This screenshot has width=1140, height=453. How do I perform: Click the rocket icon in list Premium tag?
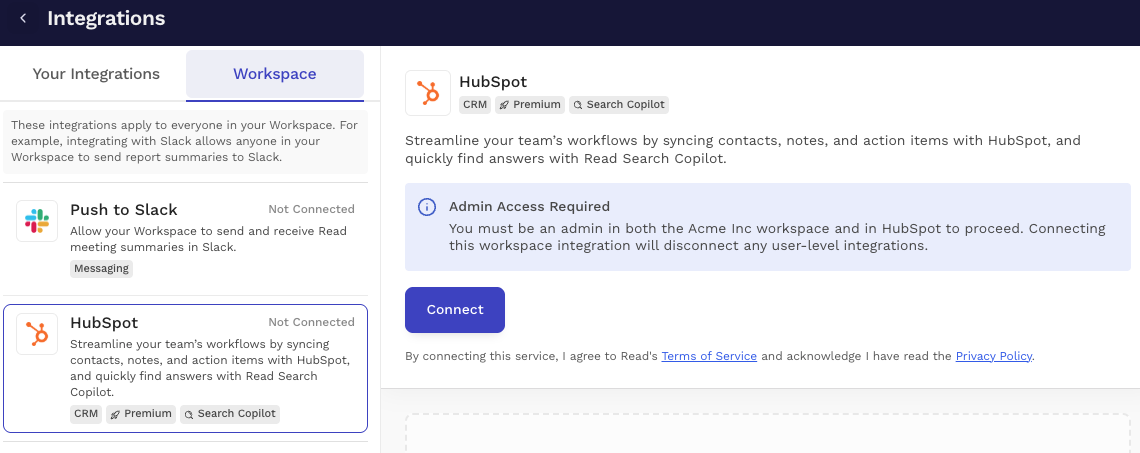tap(116, 414)
